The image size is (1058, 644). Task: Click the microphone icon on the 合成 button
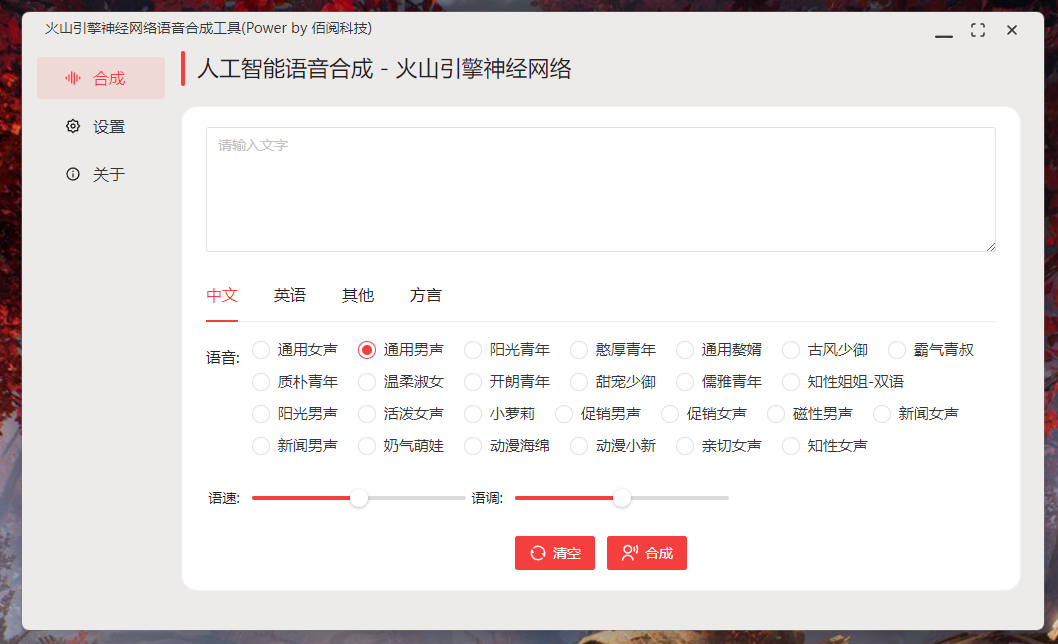click(x=629, y=552)
